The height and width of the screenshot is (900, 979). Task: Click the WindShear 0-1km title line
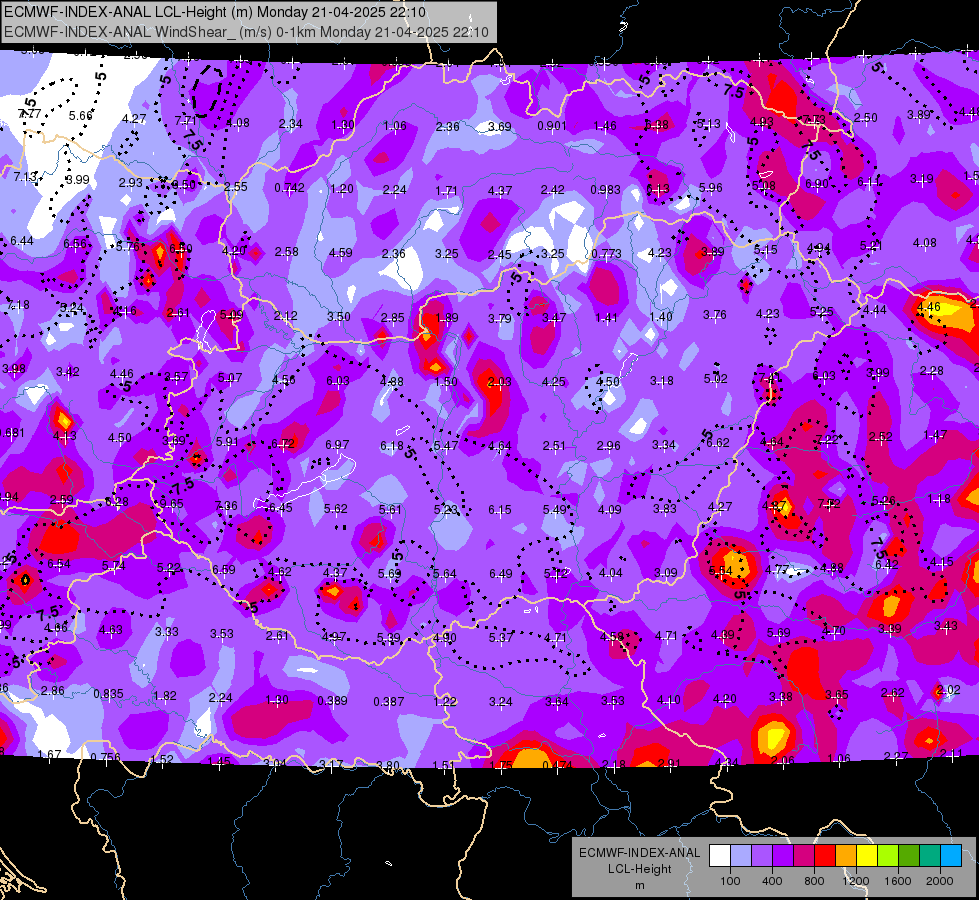[x=246, y=32]
